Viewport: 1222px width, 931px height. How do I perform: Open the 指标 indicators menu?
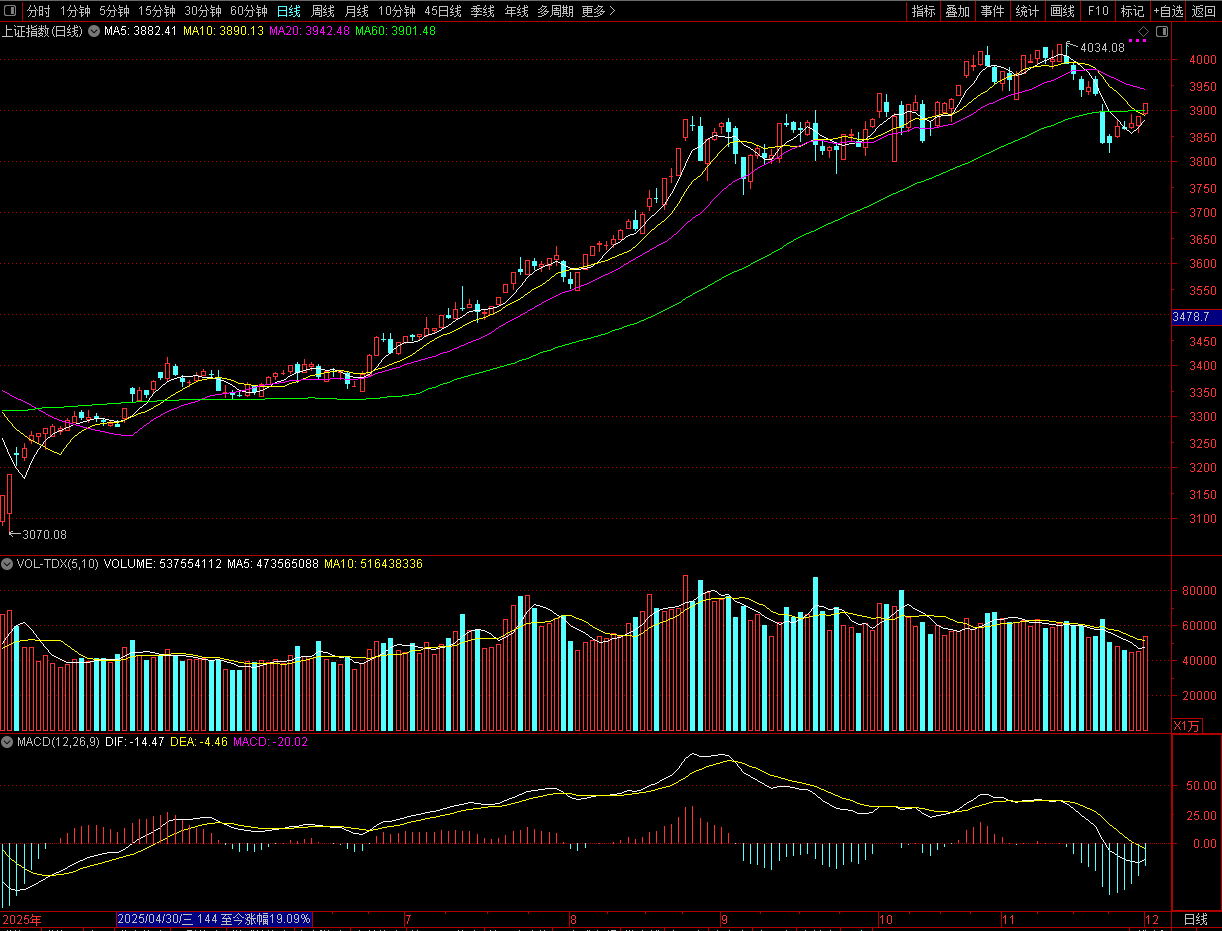coord(923,11)
